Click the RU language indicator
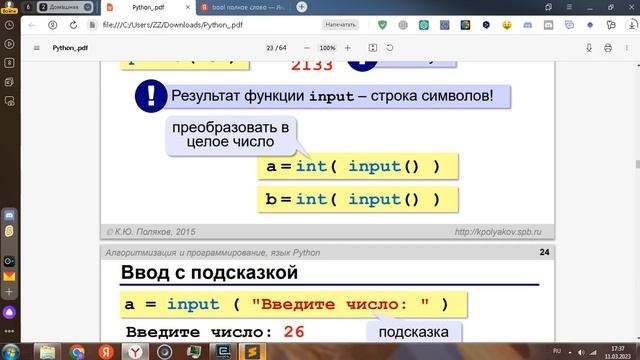Screen dimensions: 640x360 (557, 351)
